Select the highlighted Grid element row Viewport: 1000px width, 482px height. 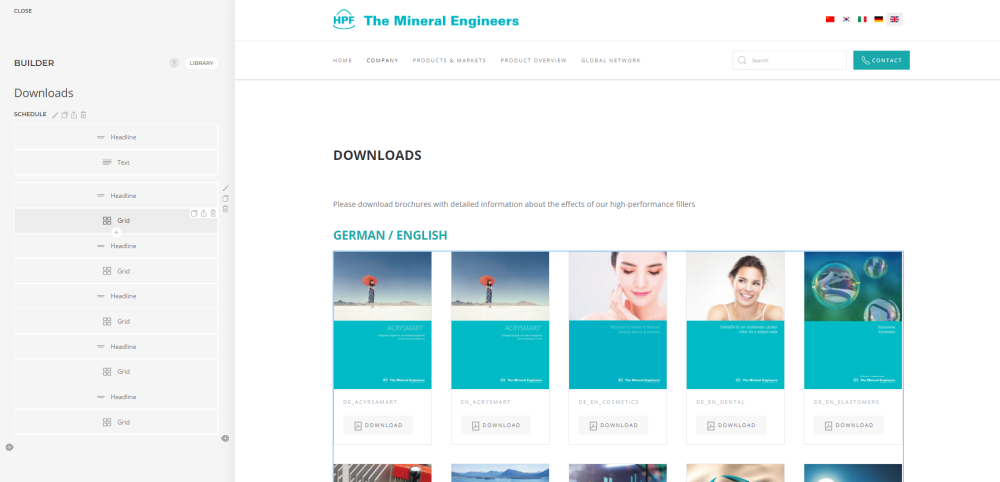click(116, 221)
